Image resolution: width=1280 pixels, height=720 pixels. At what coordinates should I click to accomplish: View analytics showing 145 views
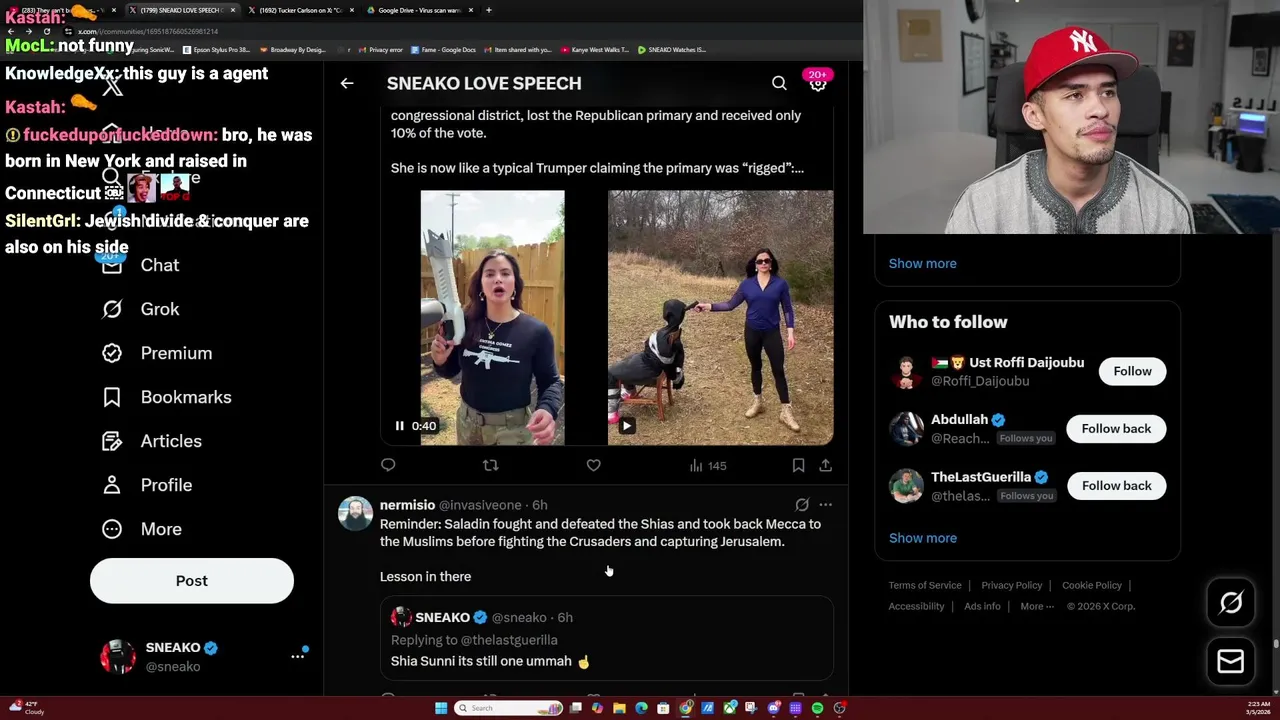pyautogui.click(x=708, y=465)
